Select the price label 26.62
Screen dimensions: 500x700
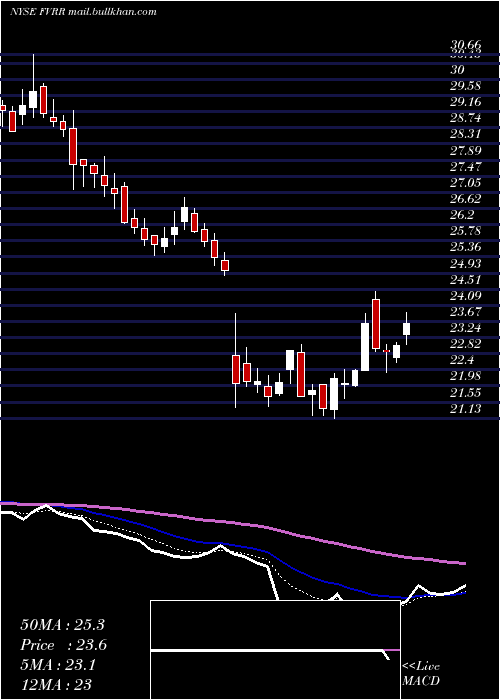point(466,199)
